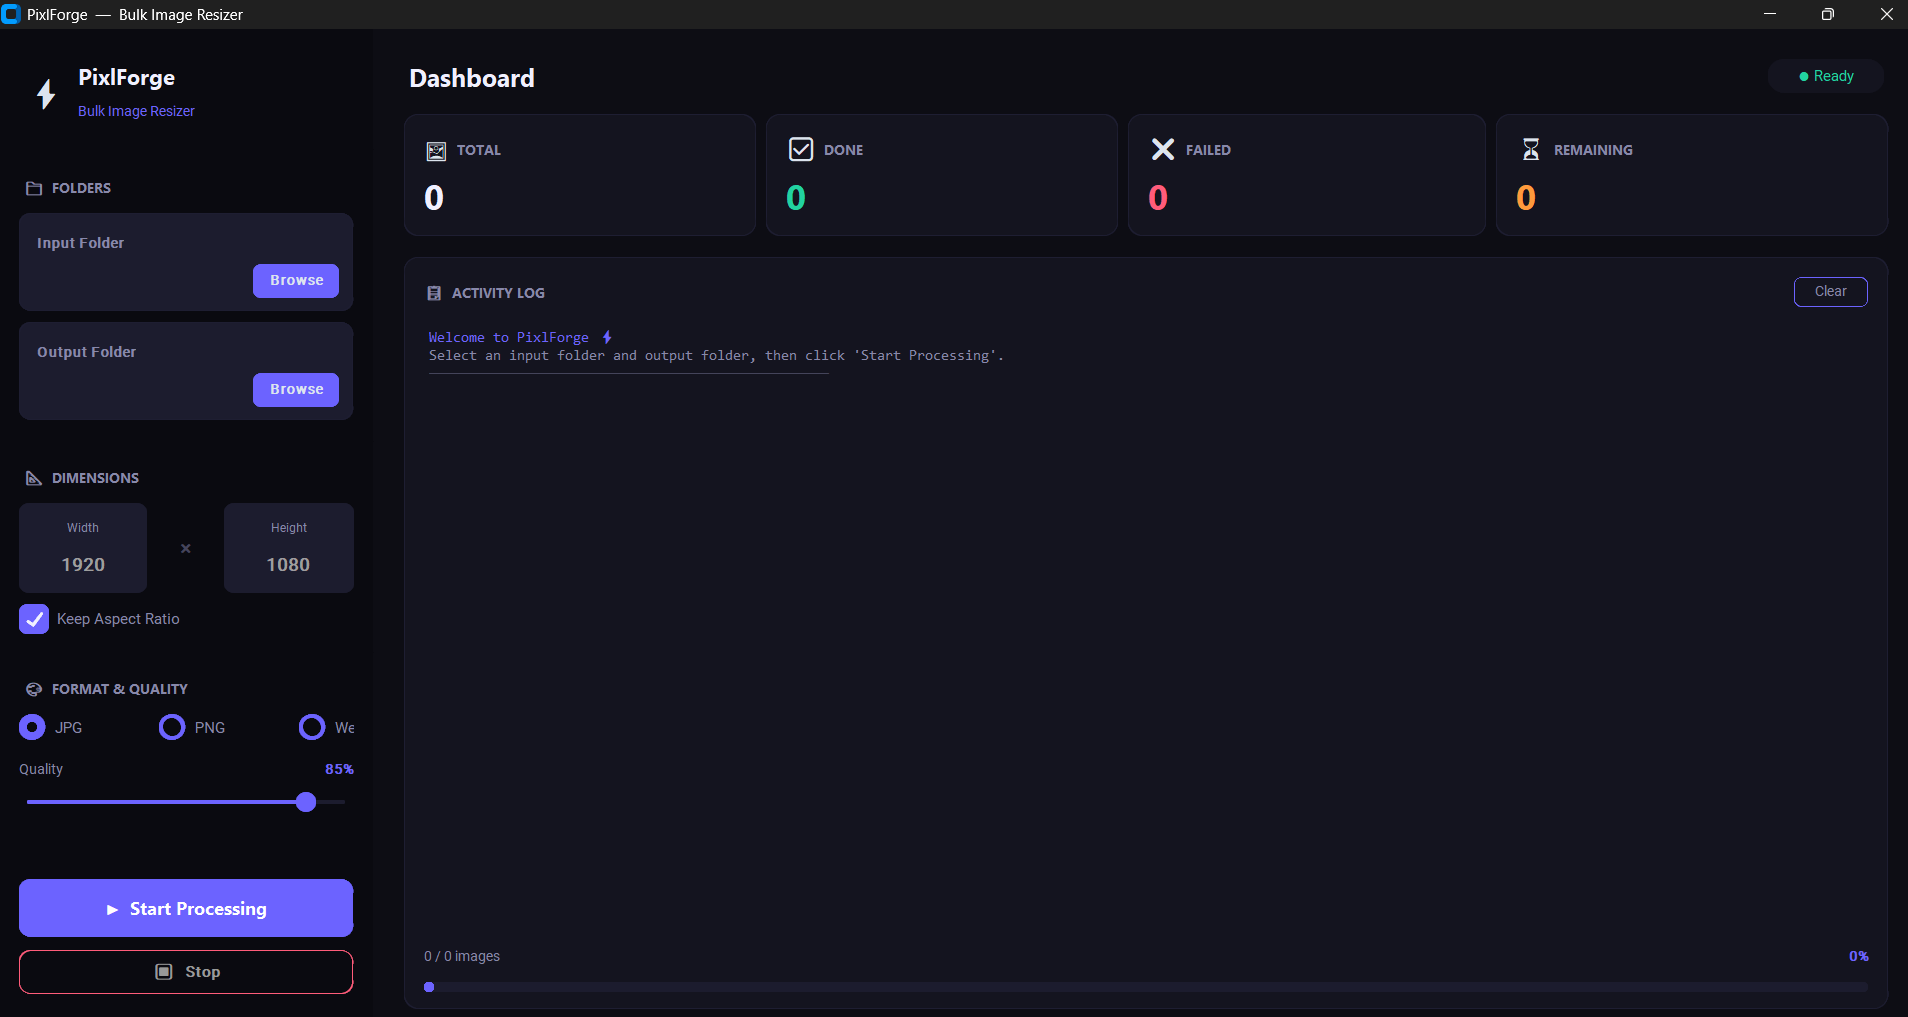Click the Quality label
The width and height of the screenshot is (1908, 1017).
(x=41, y=769)
